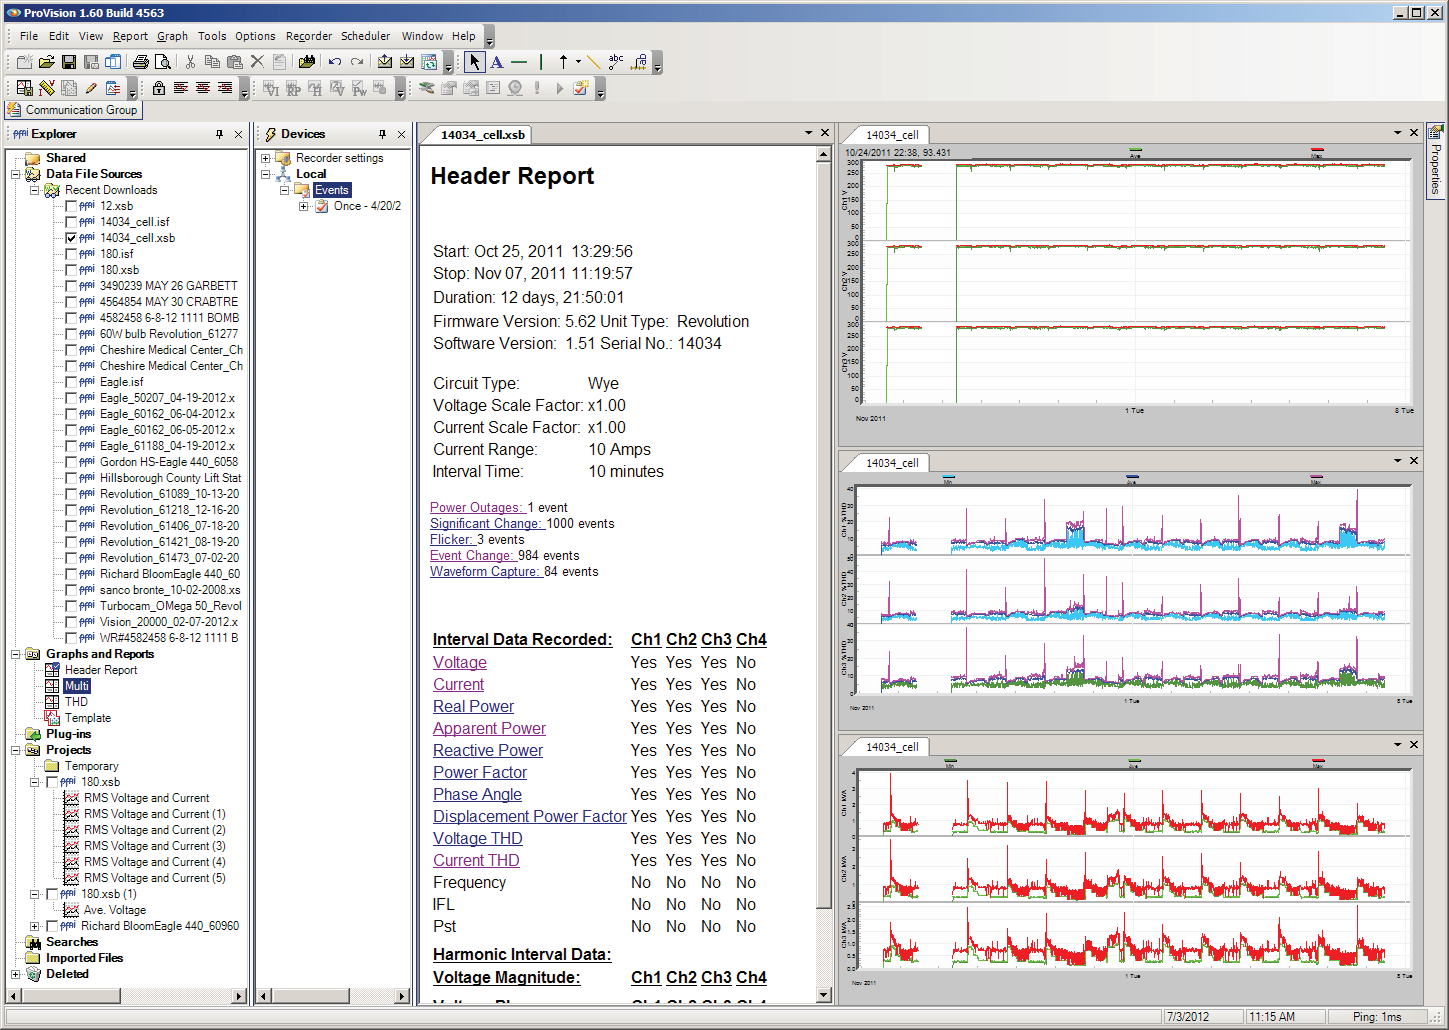1449x1030 pixels.
Task: Select the lock icon in the graph toolbar
Action: coord(160,87)
